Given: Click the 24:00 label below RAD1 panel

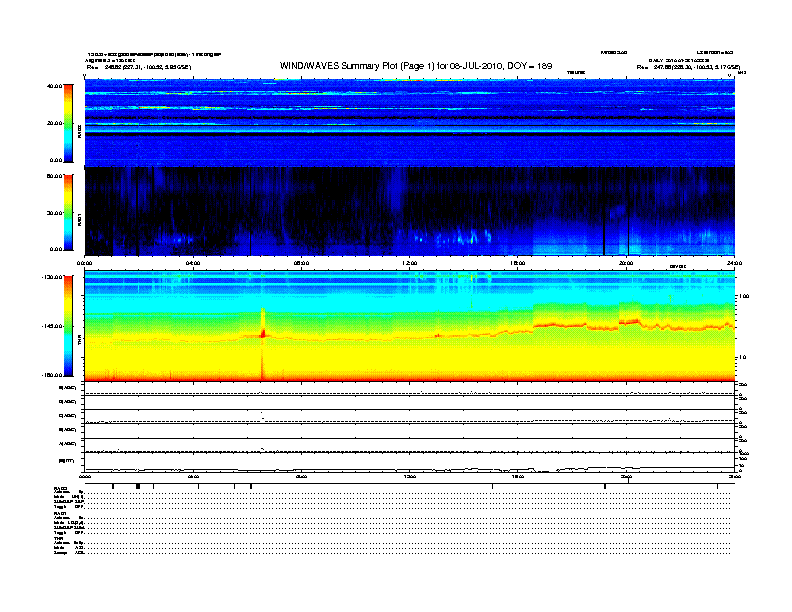Looking at the screenshot, I should [734, 263].
